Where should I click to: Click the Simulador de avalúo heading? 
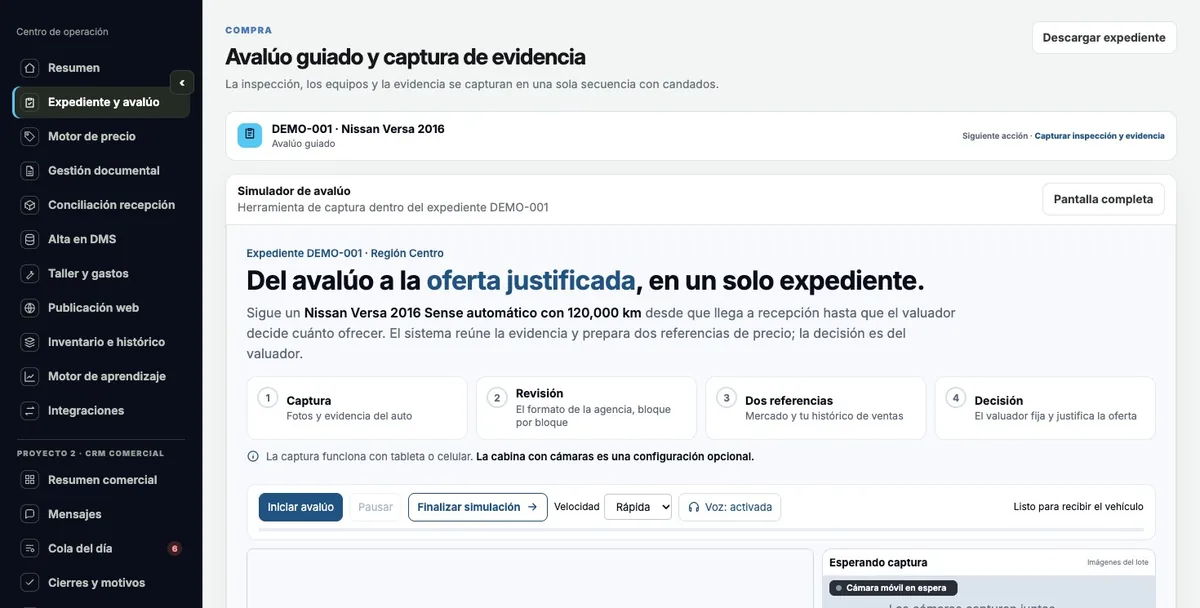pyautogui.click(x=294, y=191)
